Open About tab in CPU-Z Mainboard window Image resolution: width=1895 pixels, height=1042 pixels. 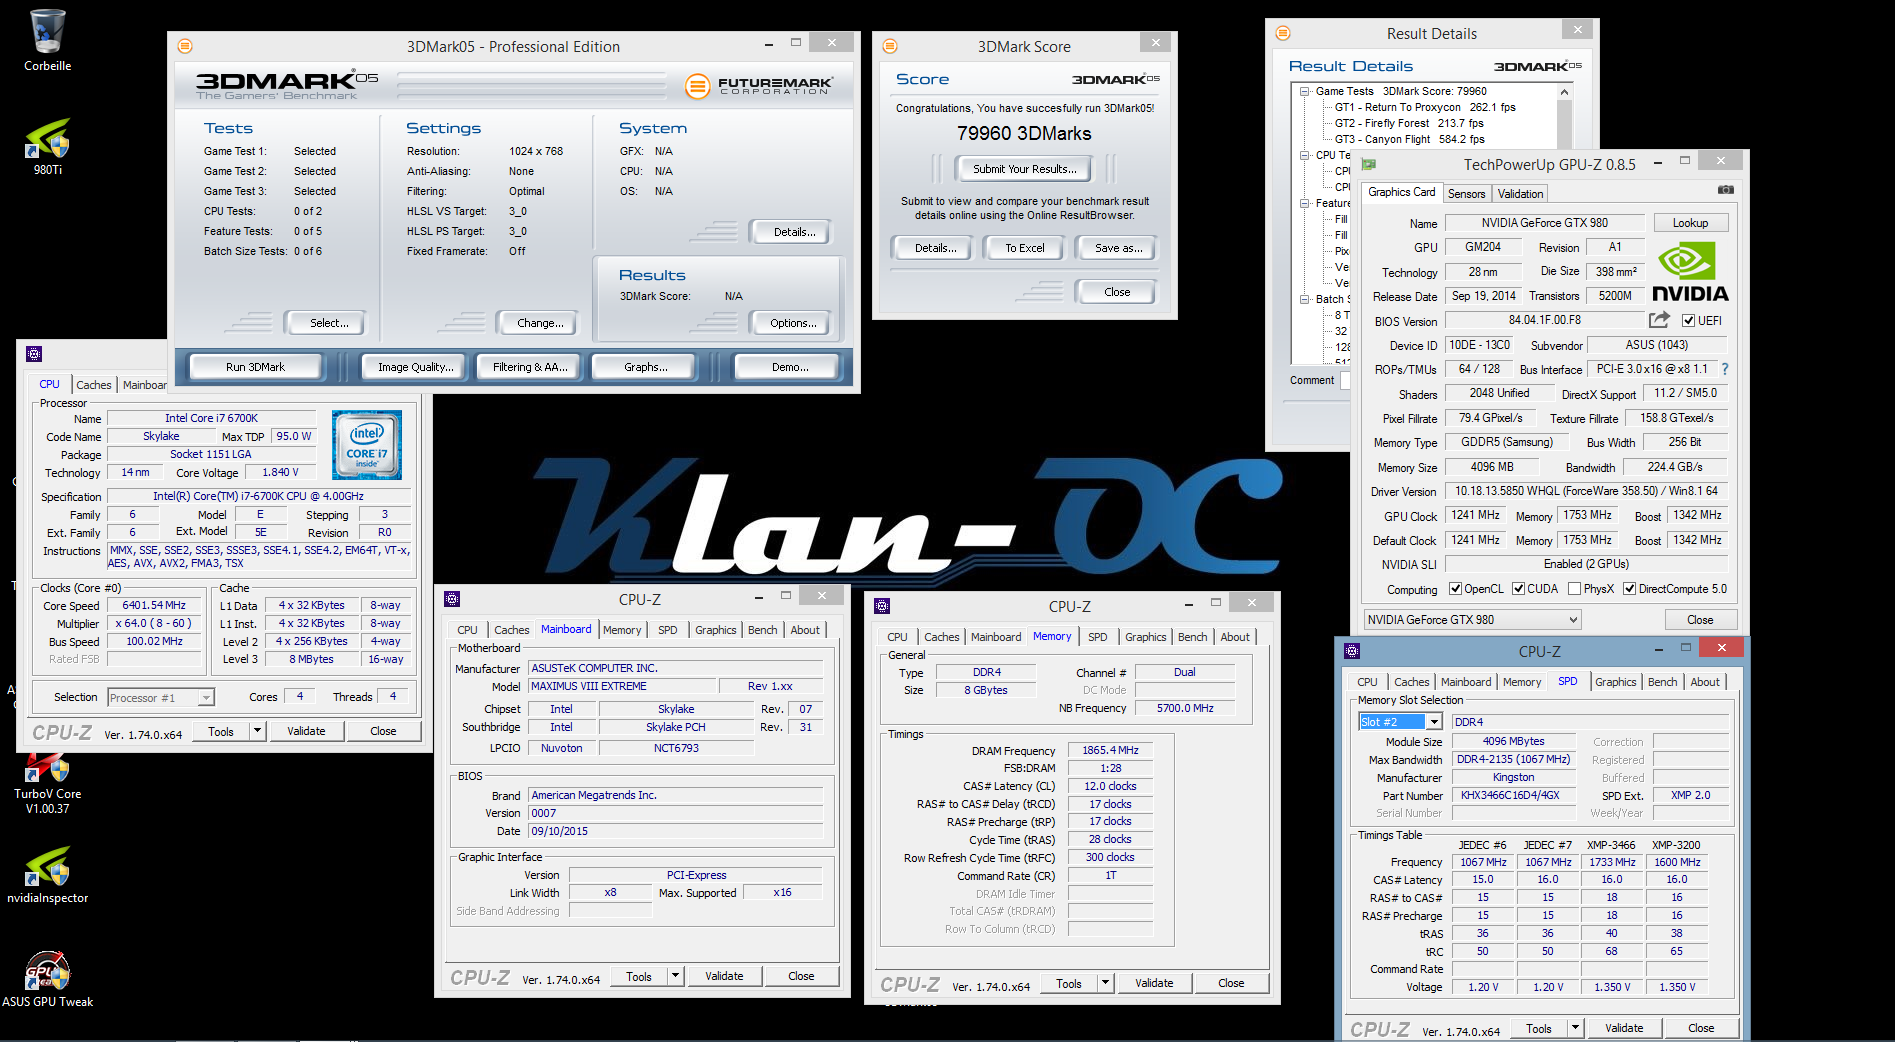[x=805, y=630]
